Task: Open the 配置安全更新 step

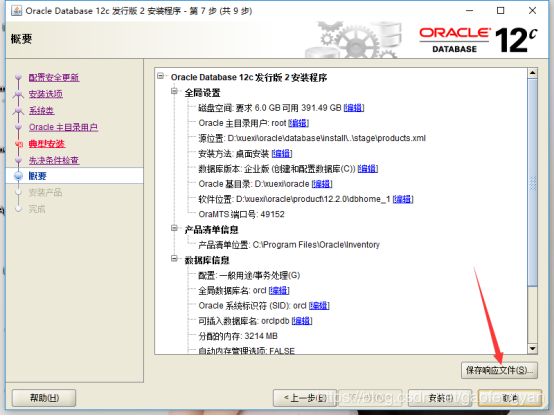Action: pyautogui.click(x=54, y=77)
